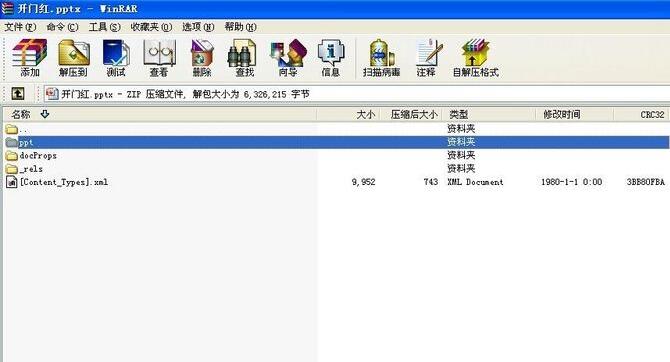Click the WinRAR title bar app icon
The width and height of the screenshot is (670, 362).
coord(7,8)
